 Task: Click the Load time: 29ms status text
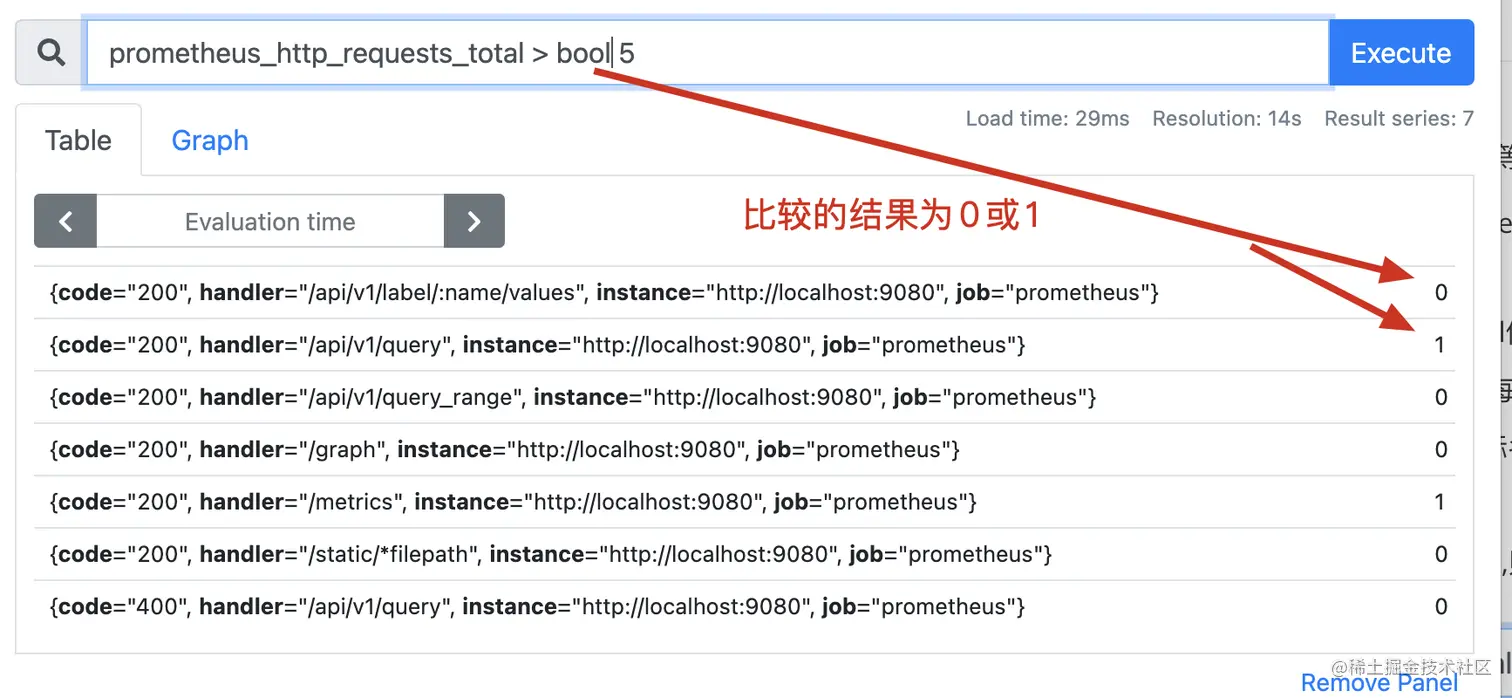tap(1046, 118)
